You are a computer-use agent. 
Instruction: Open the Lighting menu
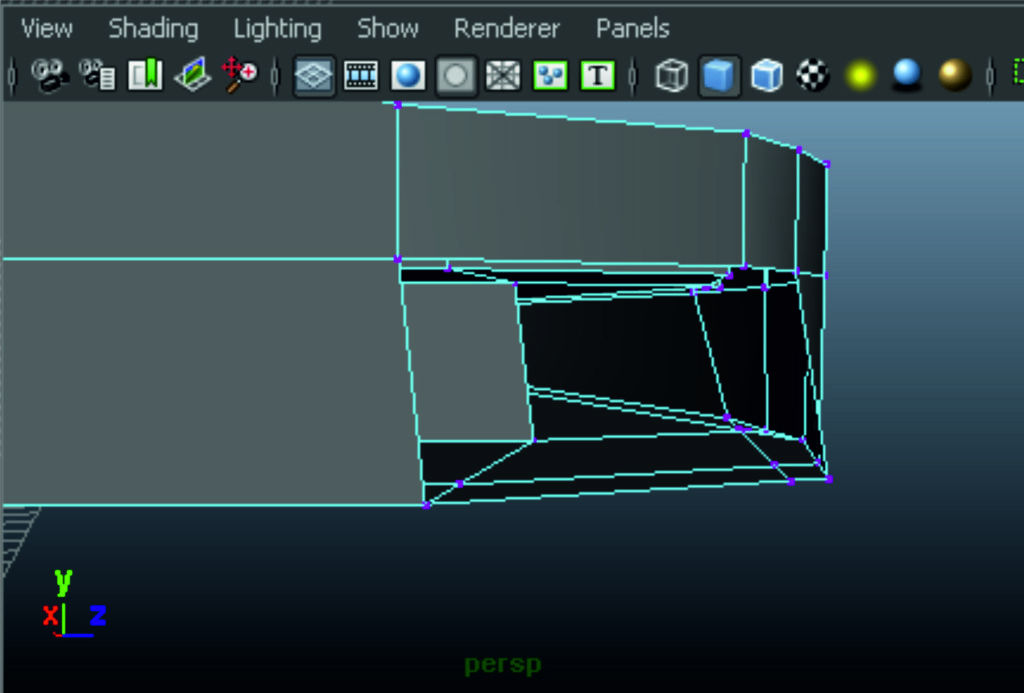coord(278,29)
